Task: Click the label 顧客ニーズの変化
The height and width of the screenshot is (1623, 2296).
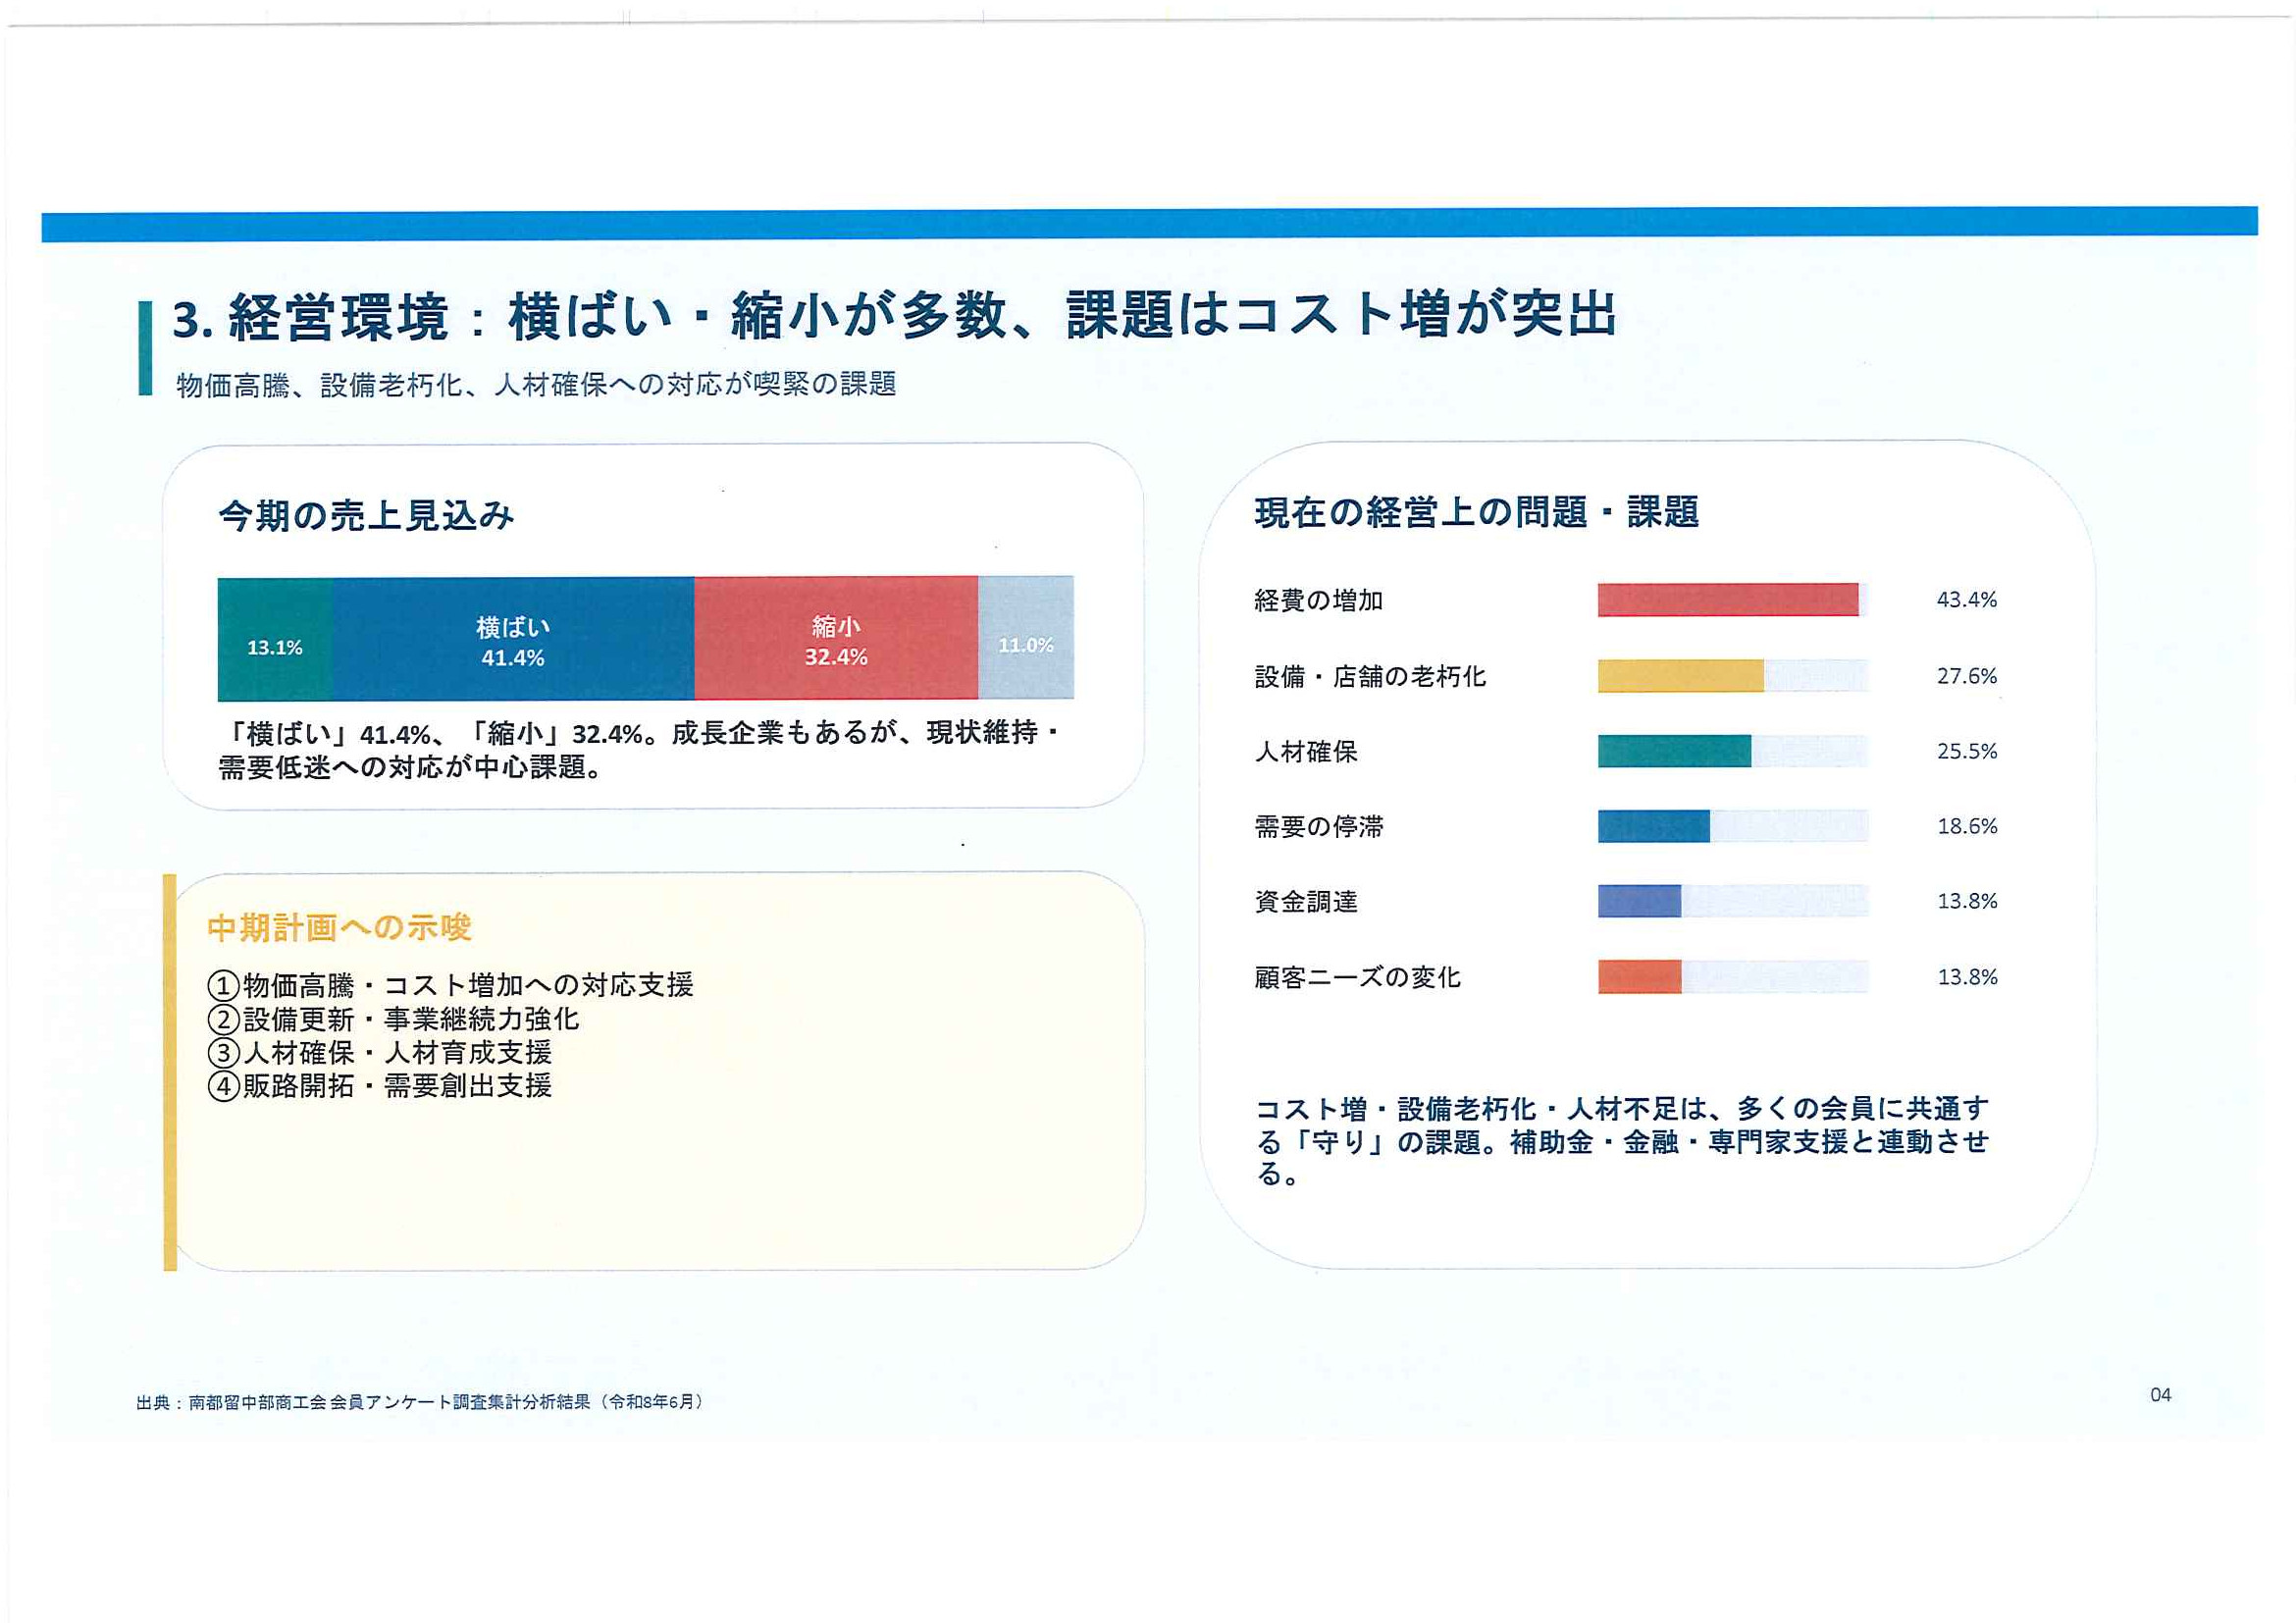Action: 1357,977
